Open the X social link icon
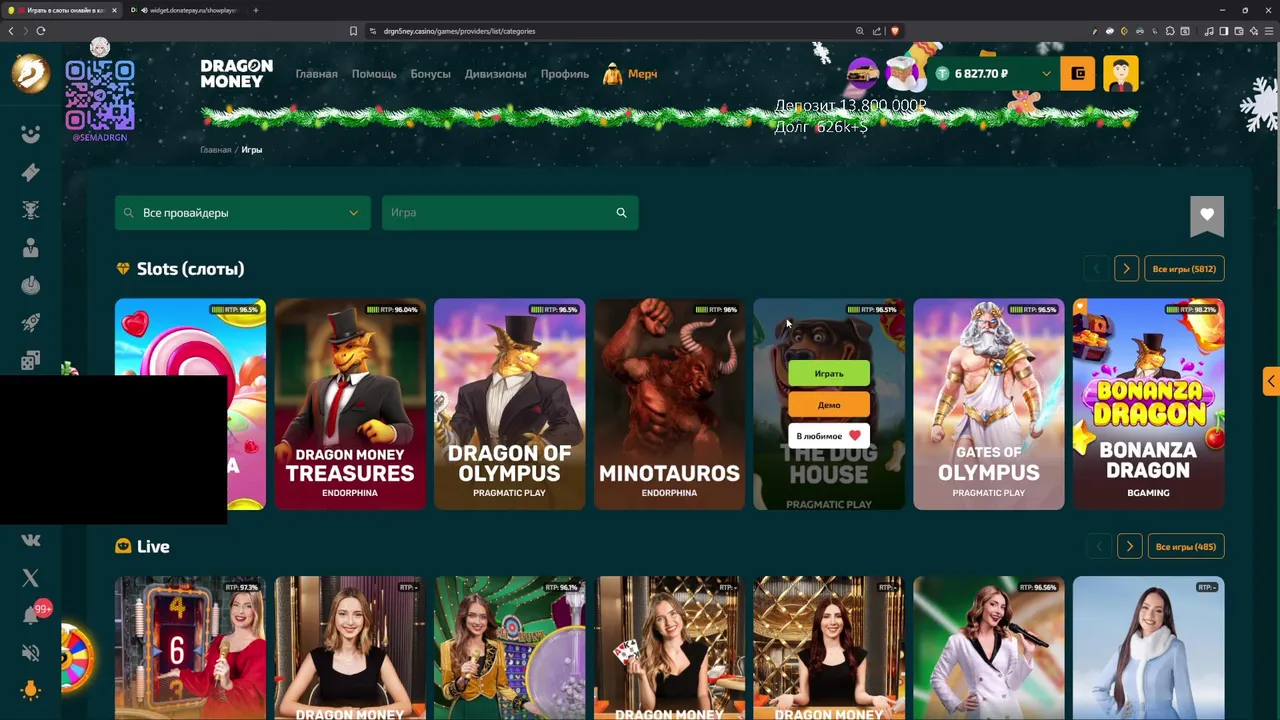 pos(31,578)
